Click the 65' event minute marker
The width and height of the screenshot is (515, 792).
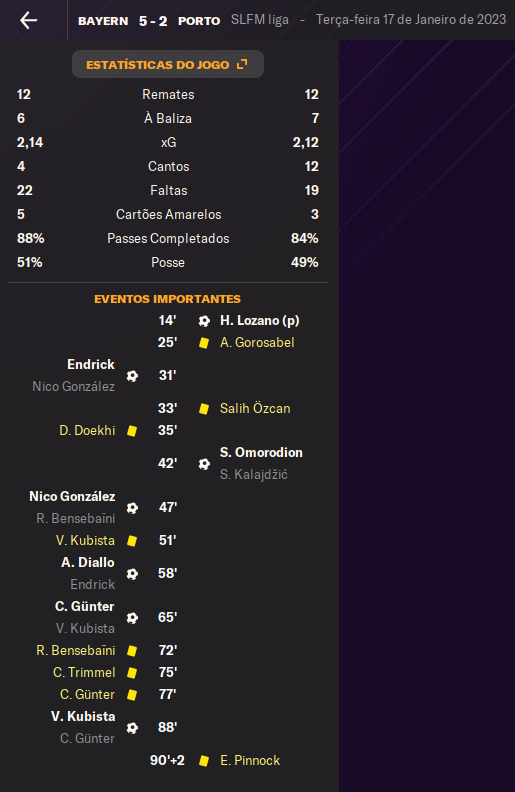(168, 618)
